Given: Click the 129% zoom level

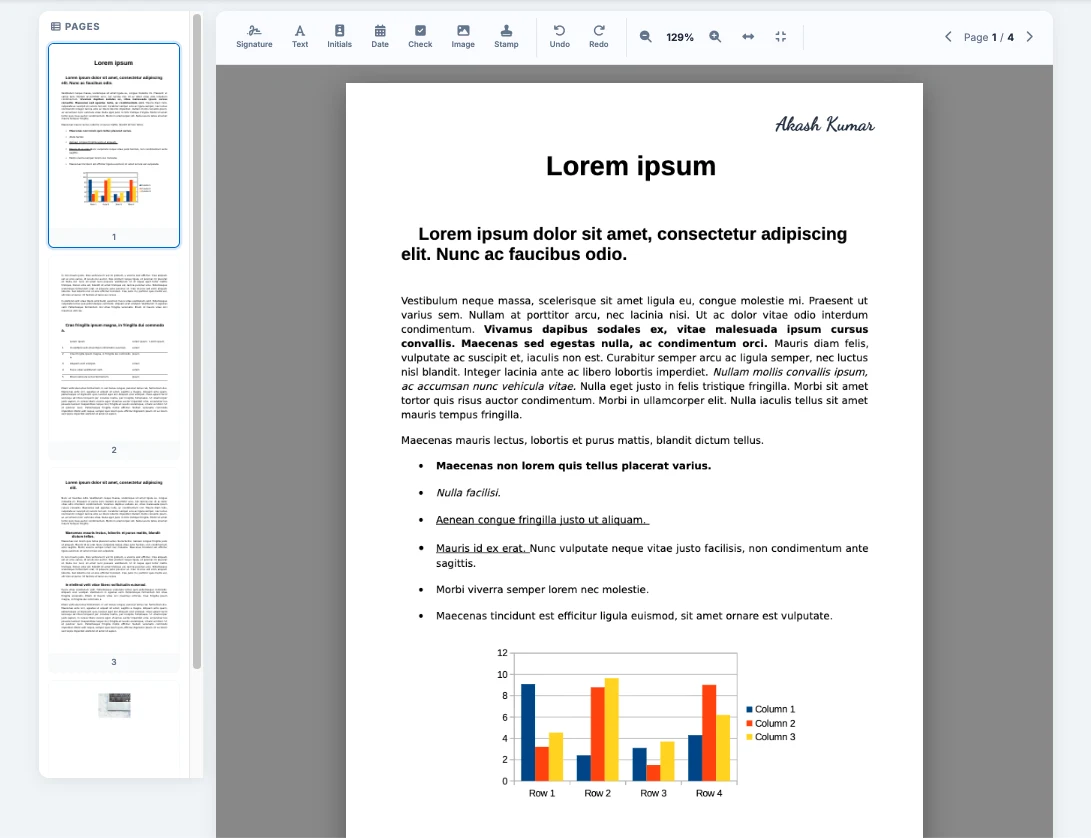Looking at the screenshot, I should point(680,38).
